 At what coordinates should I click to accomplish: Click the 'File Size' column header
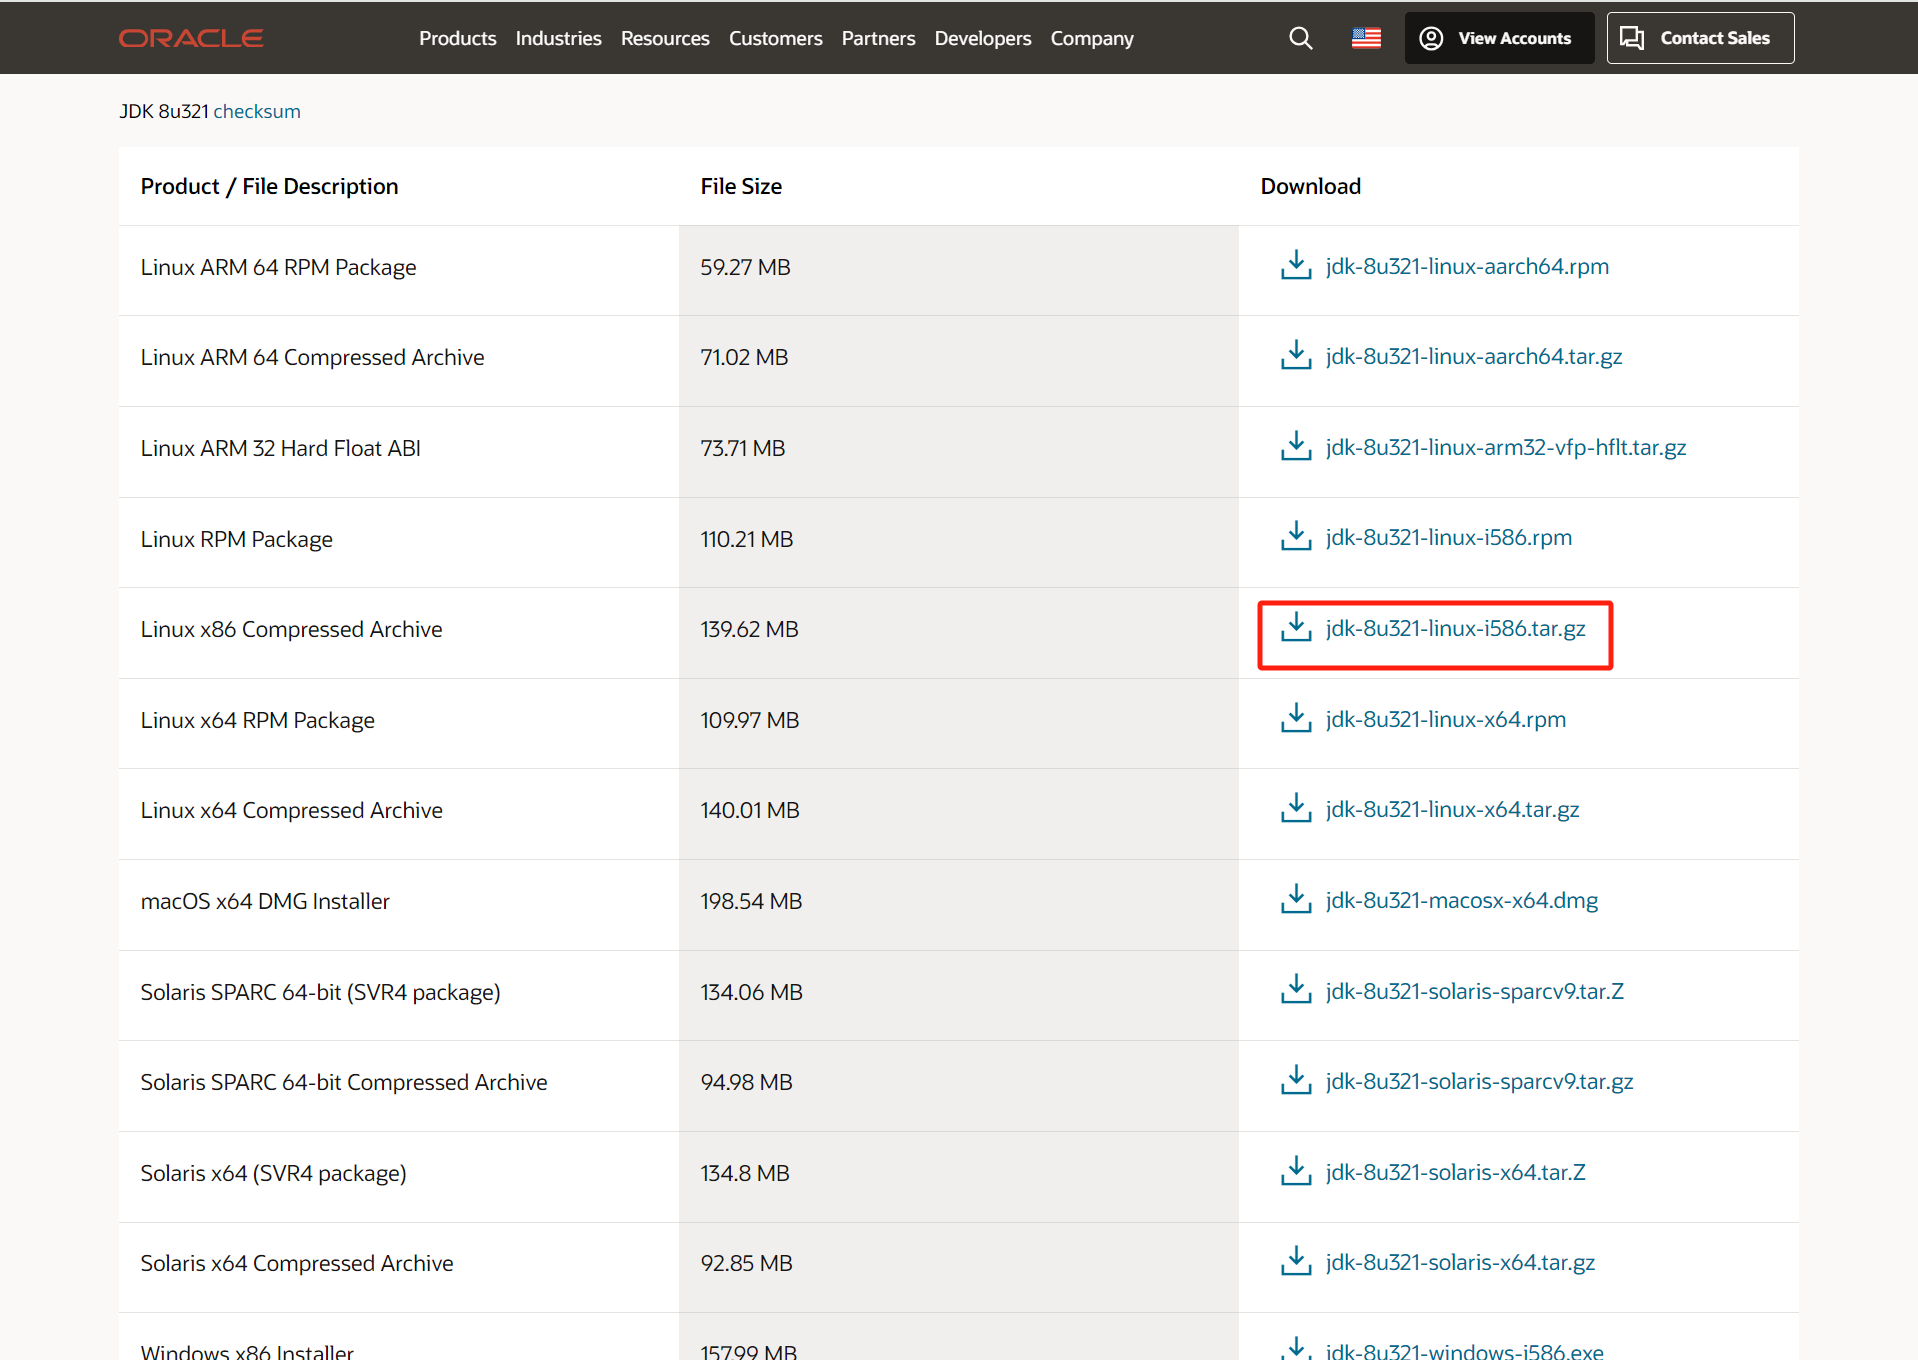[x=741, y=186]
